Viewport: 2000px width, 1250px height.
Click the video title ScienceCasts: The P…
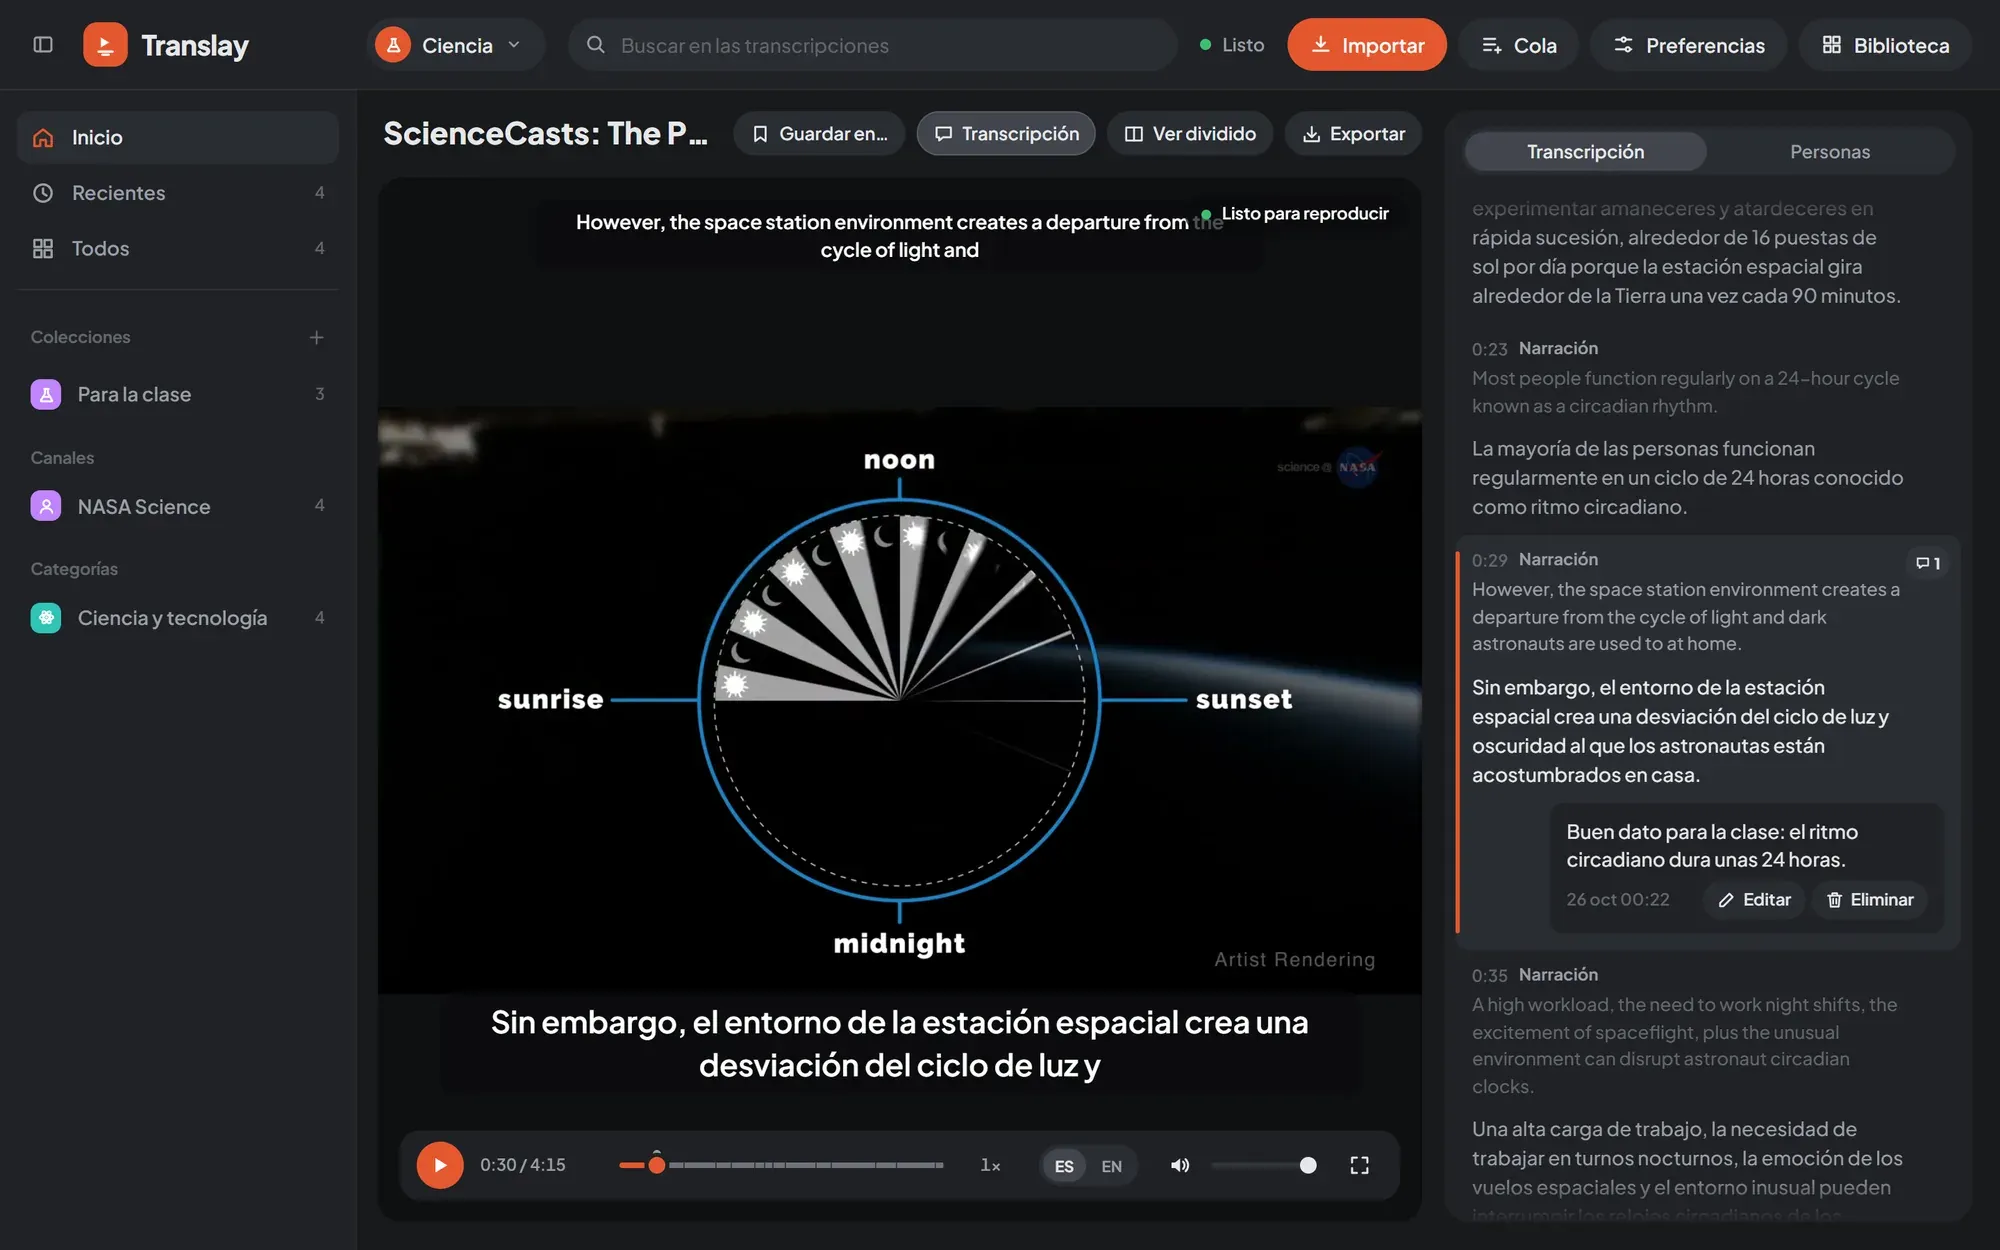(545, 134)
